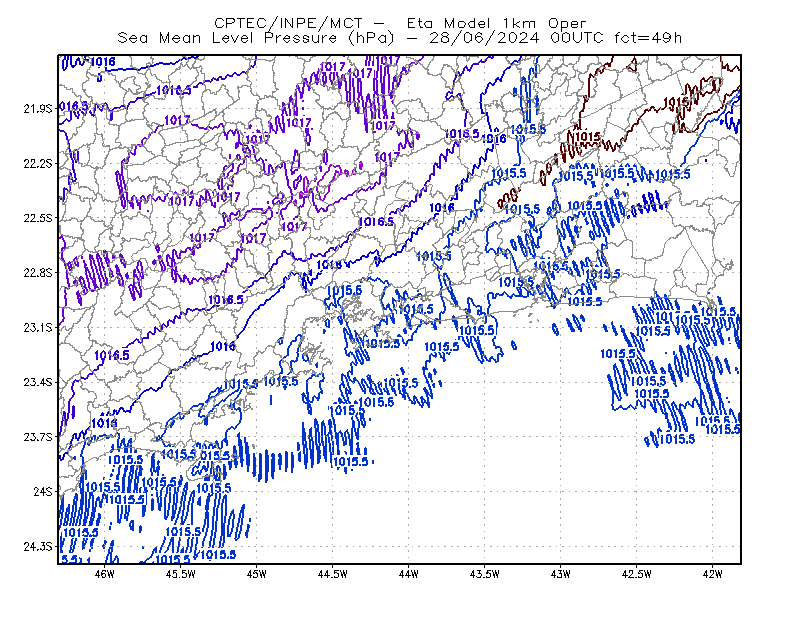Image resolution: width=800 pixels, height=618 pixels.
Task: Click the 45W longitude label
Action: [x=257, y=574]
